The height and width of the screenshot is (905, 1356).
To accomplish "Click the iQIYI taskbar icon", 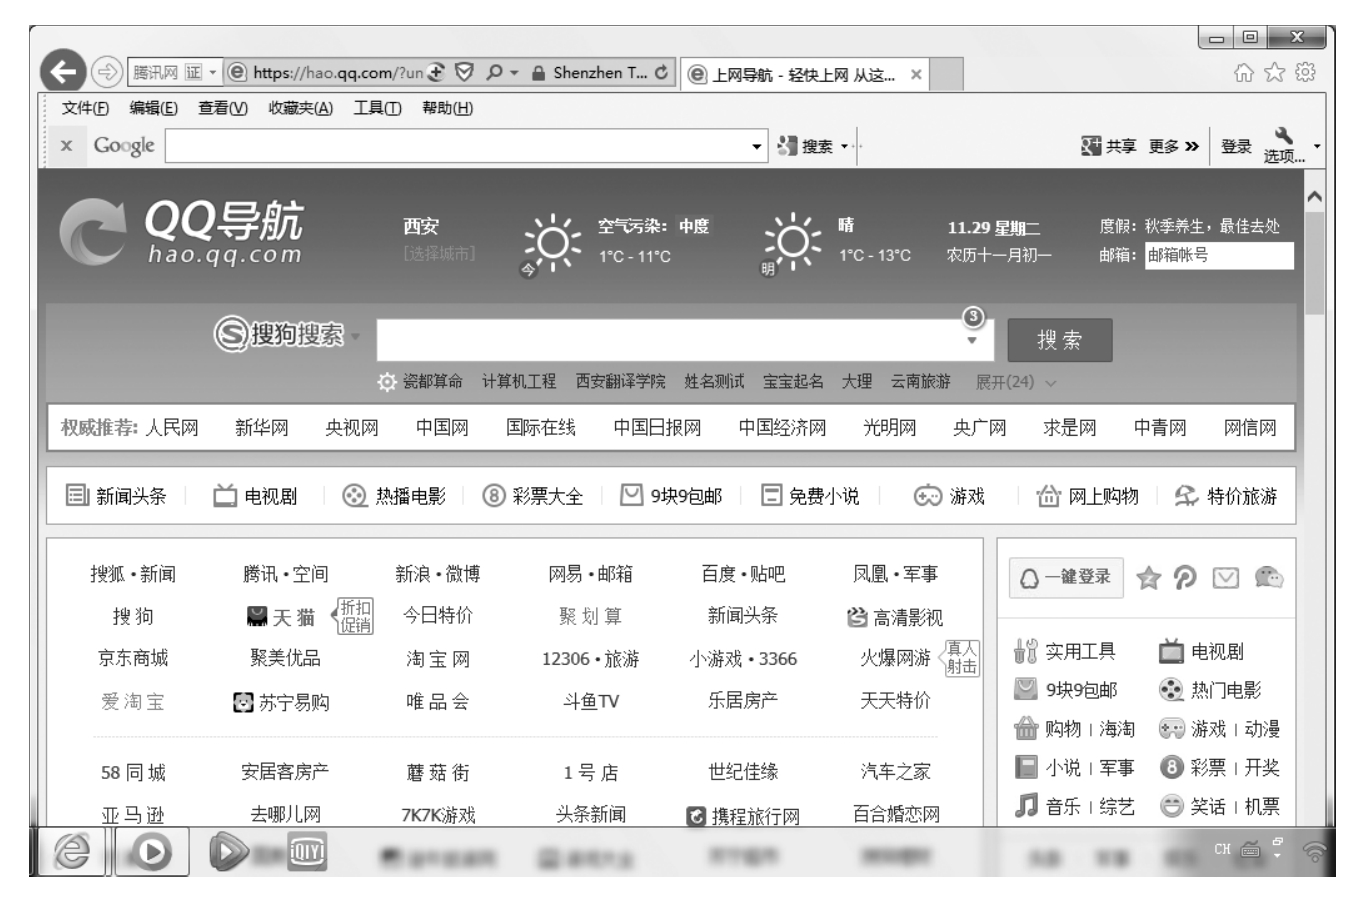I will (307, 852).
